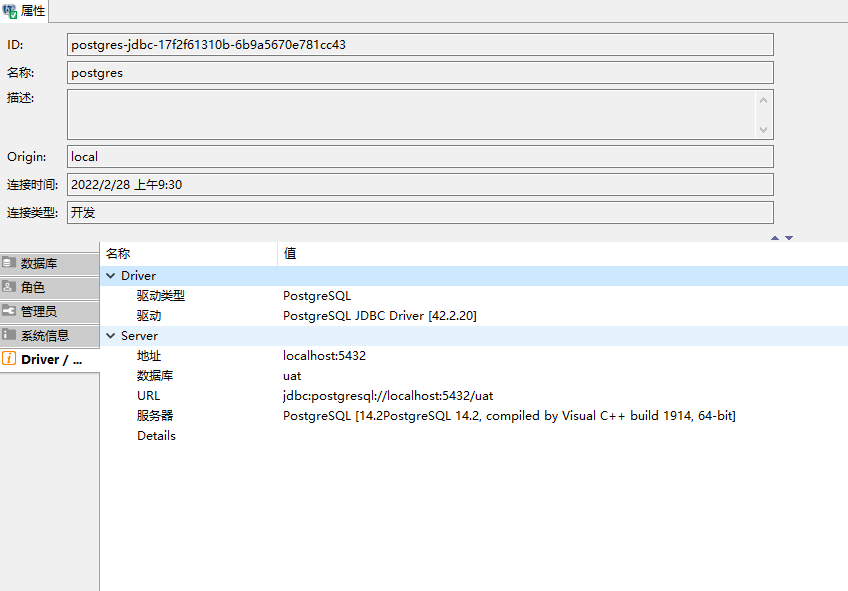Select the 地址 property row
The height and width of the screenshot is (591, 848).
(x=474, y=356)
